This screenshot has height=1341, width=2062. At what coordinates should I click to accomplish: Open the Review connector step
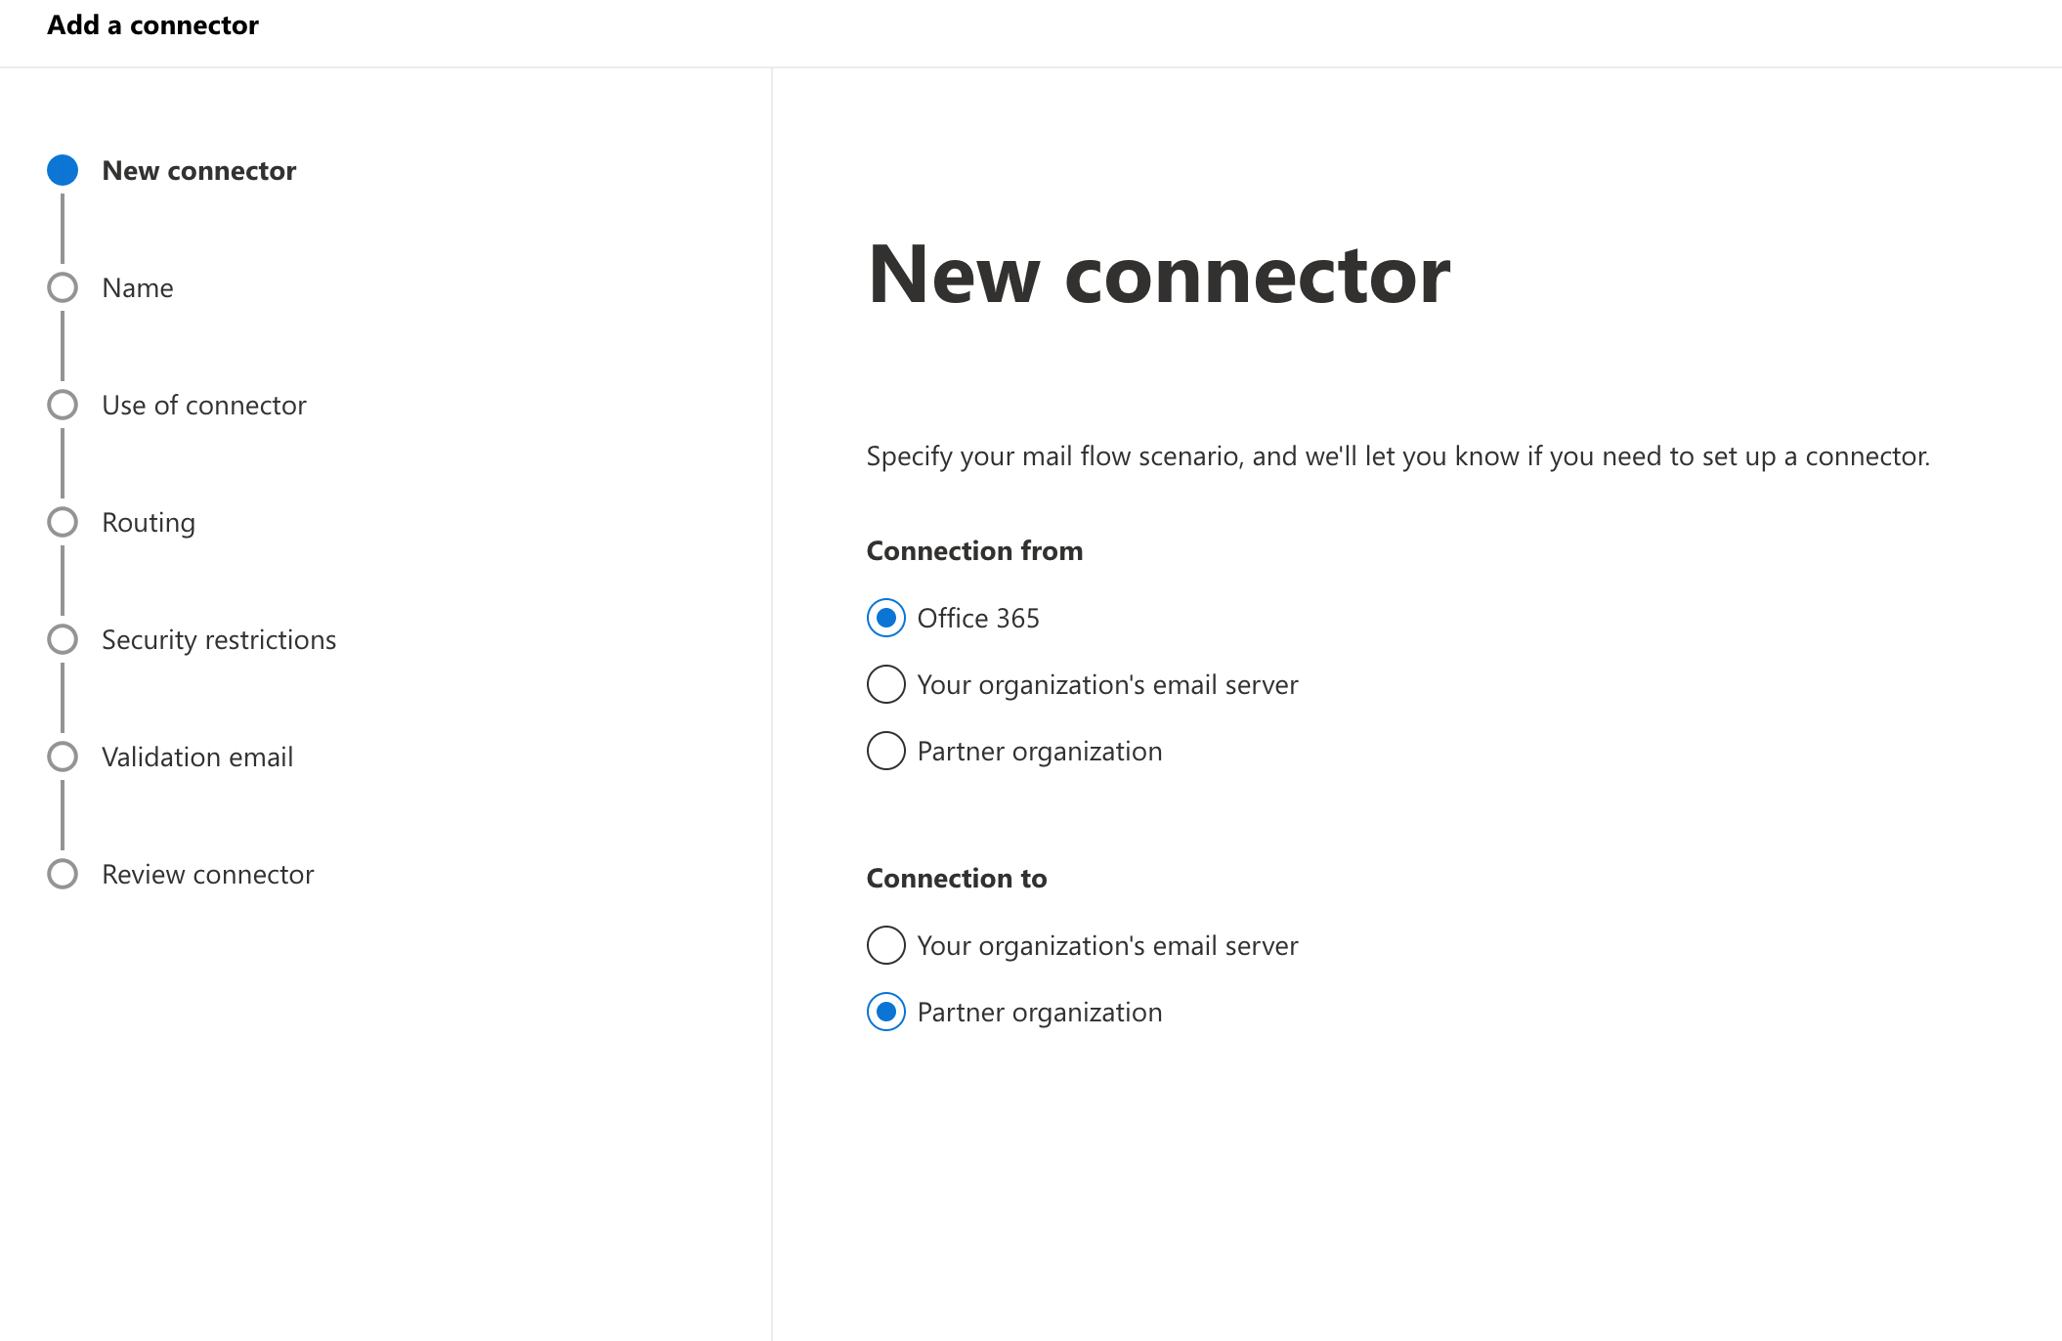[x=206, y=873]
